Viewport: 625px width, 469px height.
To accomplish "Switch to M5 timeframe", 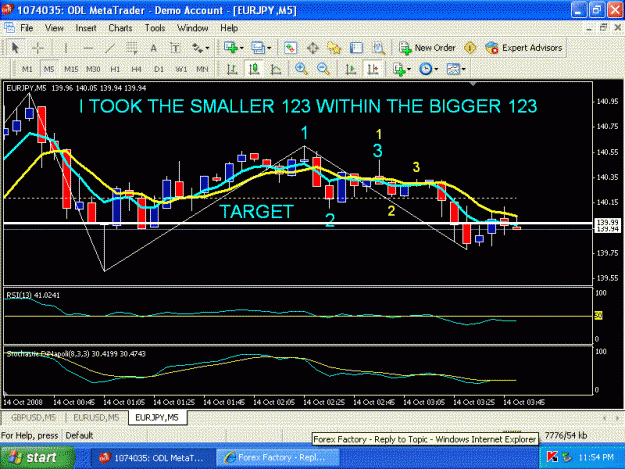I will pos(49,69).
